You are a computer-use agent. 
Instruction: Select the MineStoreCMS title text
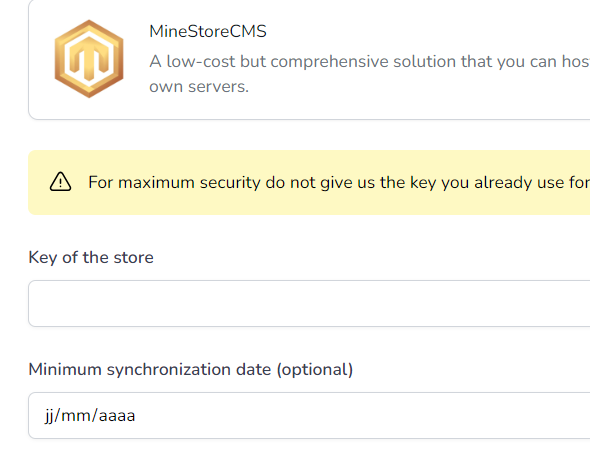208,31
